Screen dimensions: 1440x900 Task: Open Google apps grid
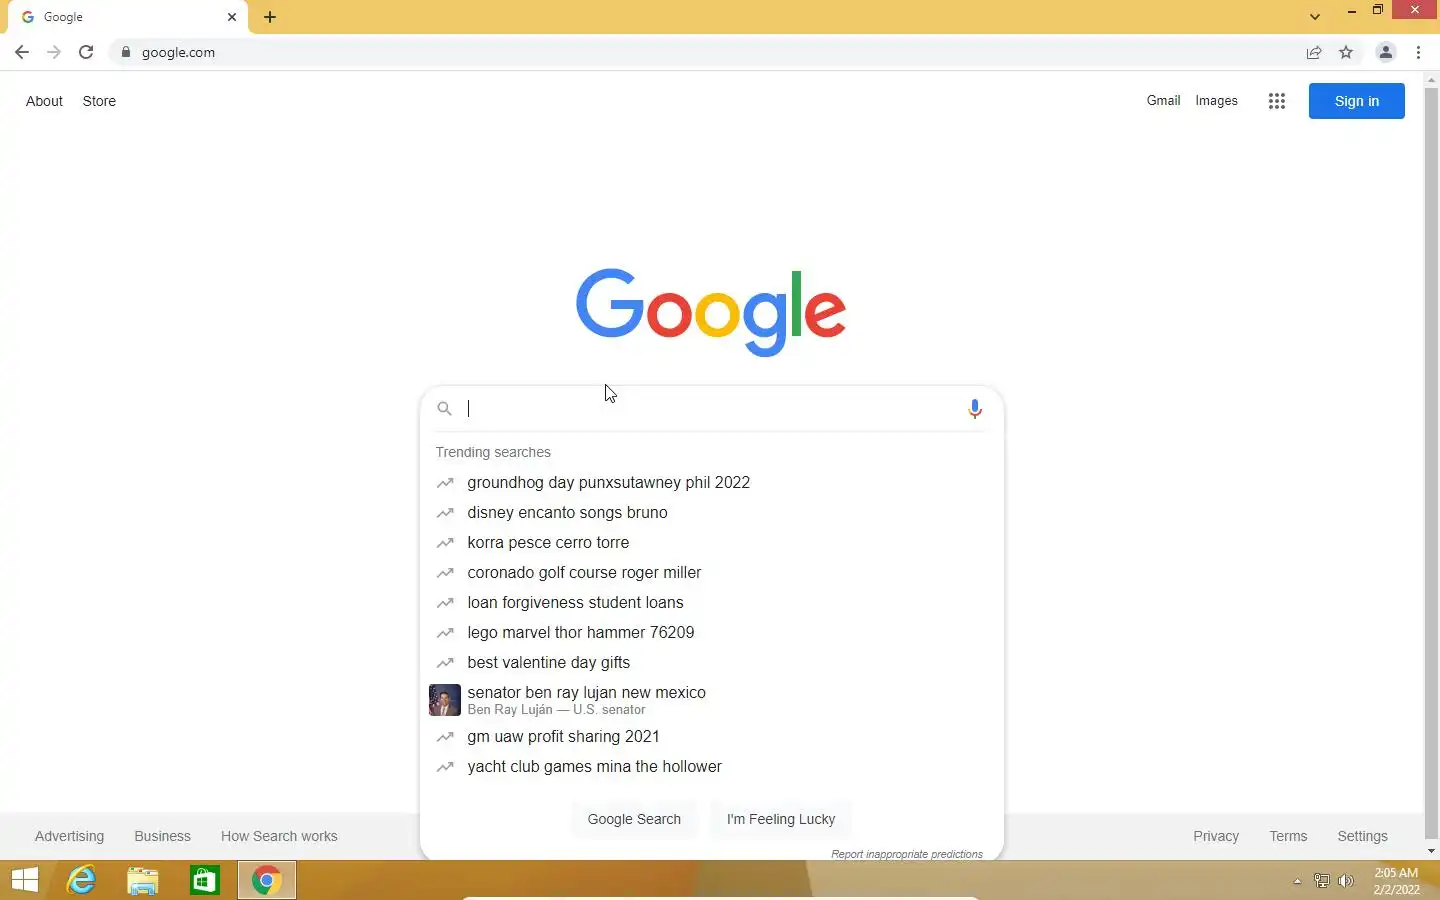(1277, 101)
